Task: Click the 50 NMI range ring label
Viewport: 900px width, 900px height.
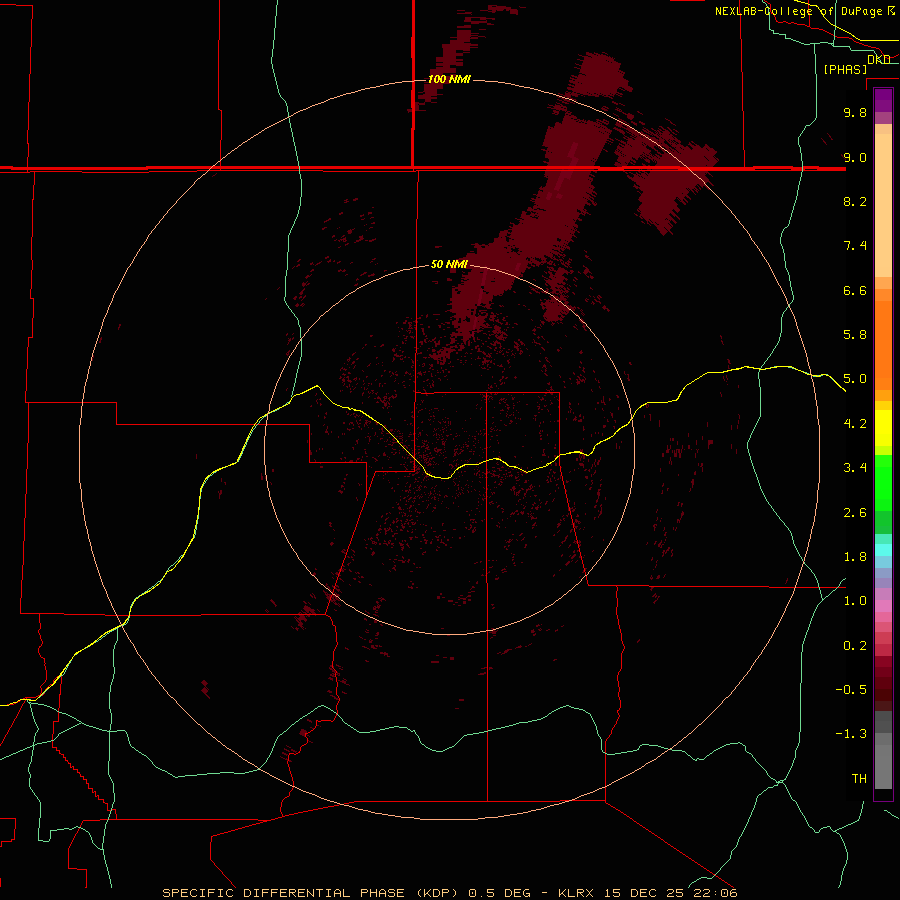Action: pos(449,264)
